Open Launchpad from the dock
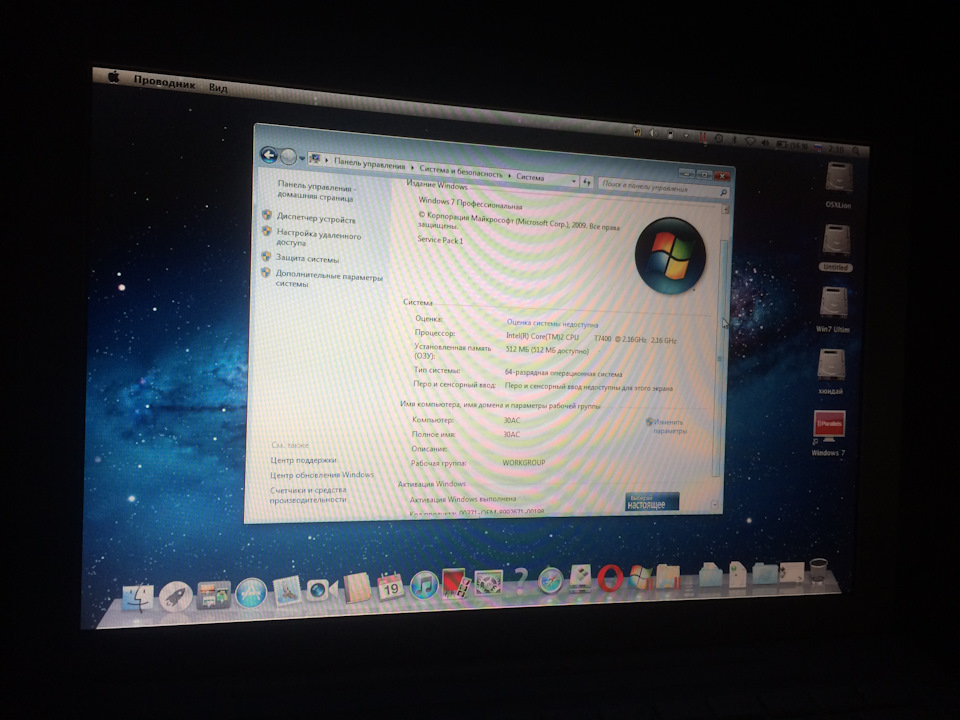Screen dimensions: 960x720 coord(176,596)
